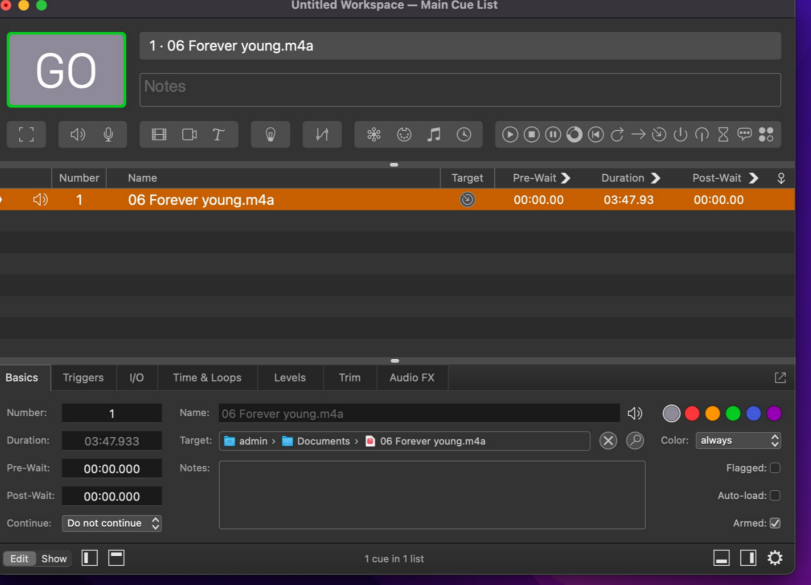811x585 pixels.
Task: Expand the Duration column chevron
Action: click(655, 178)
